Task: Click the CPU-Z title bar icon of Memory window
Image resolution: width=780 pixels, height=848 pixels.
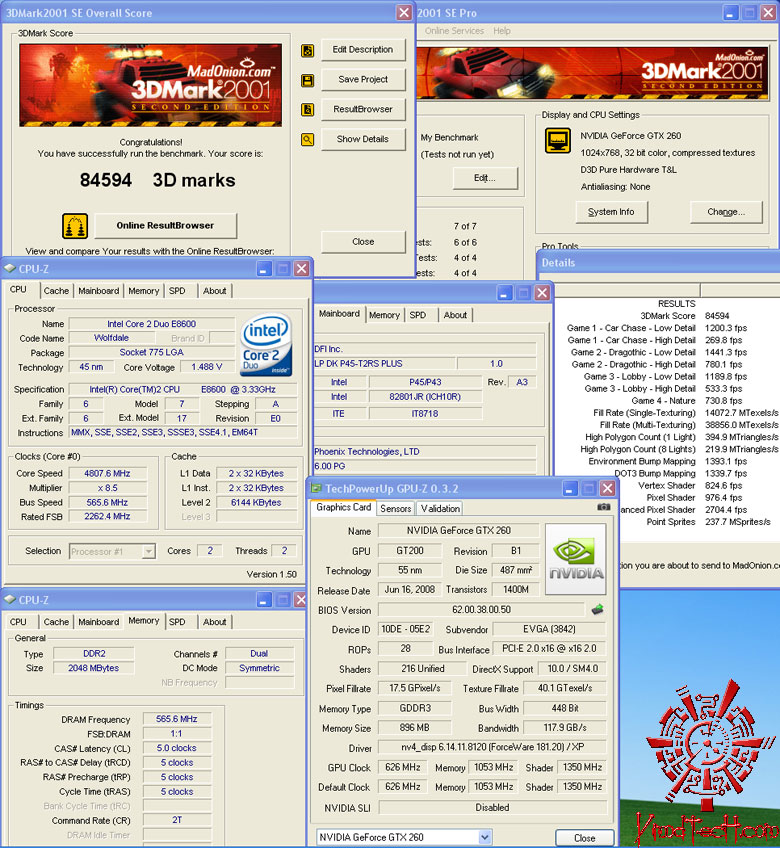Action: (x=10, y=599)
